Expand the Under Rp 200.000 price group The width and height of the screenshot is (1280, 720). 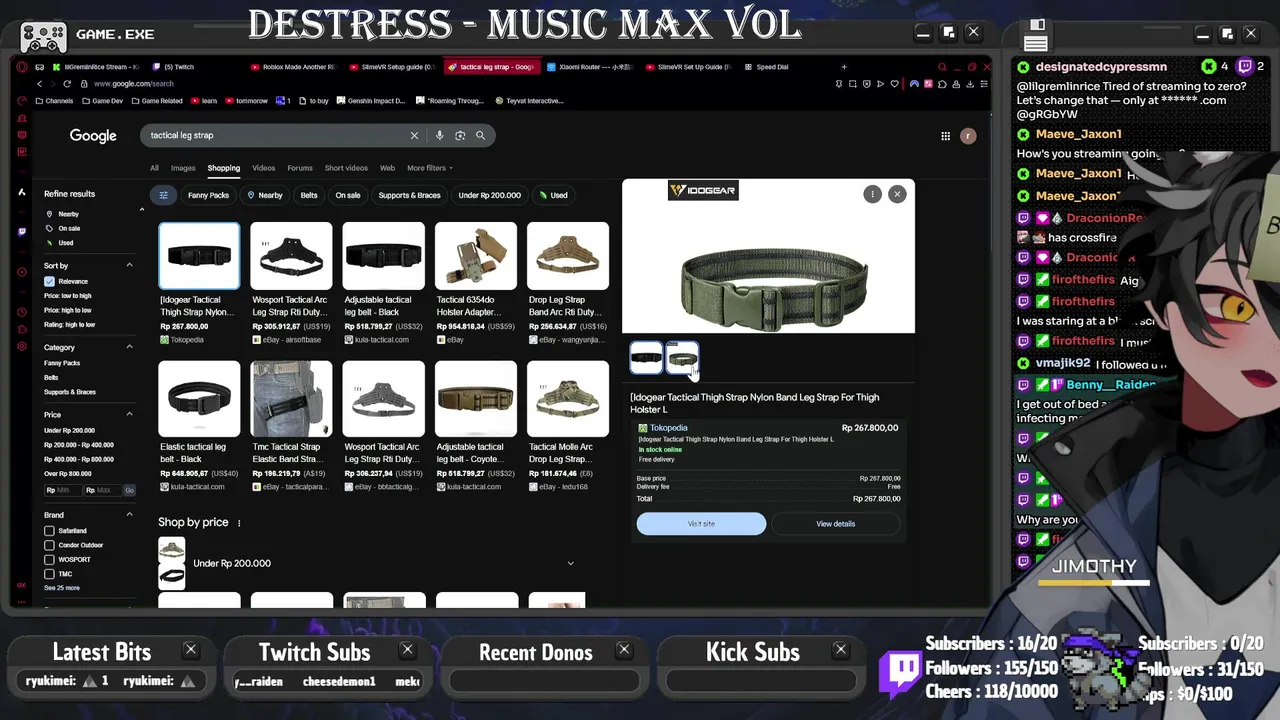point(571,563)
